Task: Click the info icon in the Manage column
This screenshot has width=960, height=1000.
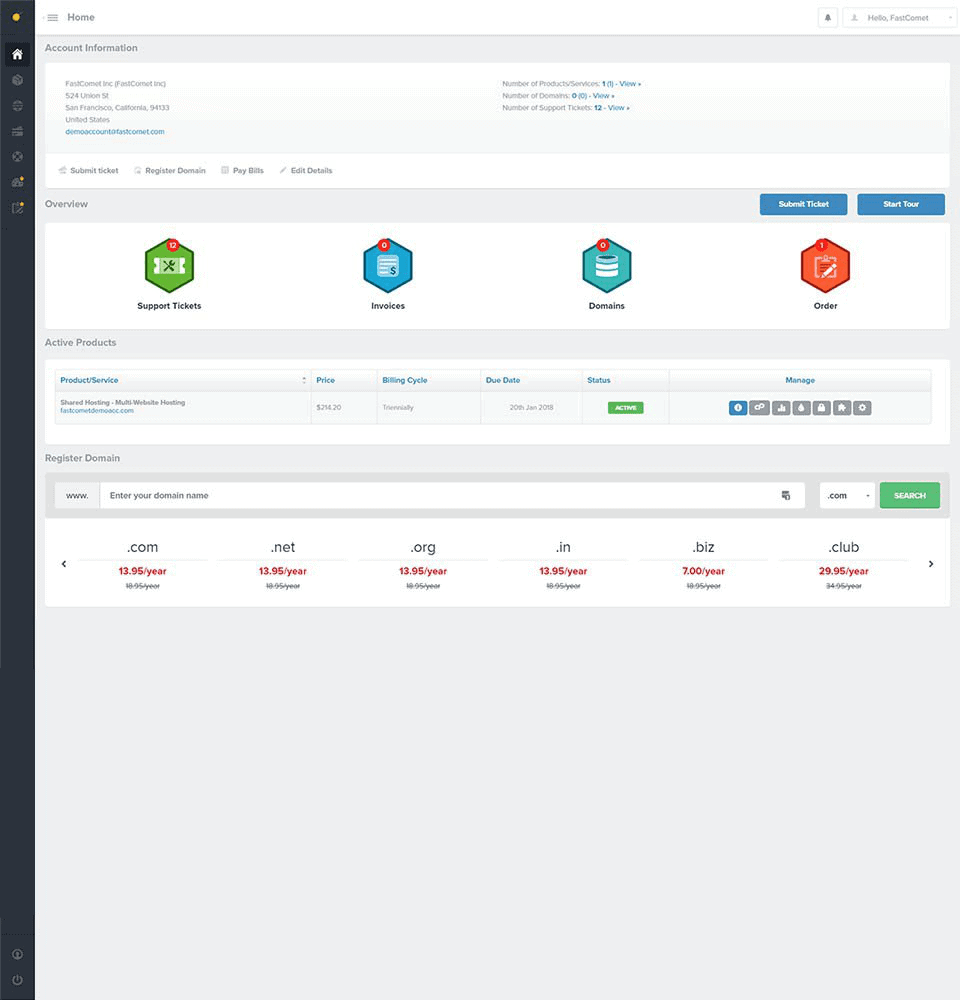Action: (x=738, y=408)
